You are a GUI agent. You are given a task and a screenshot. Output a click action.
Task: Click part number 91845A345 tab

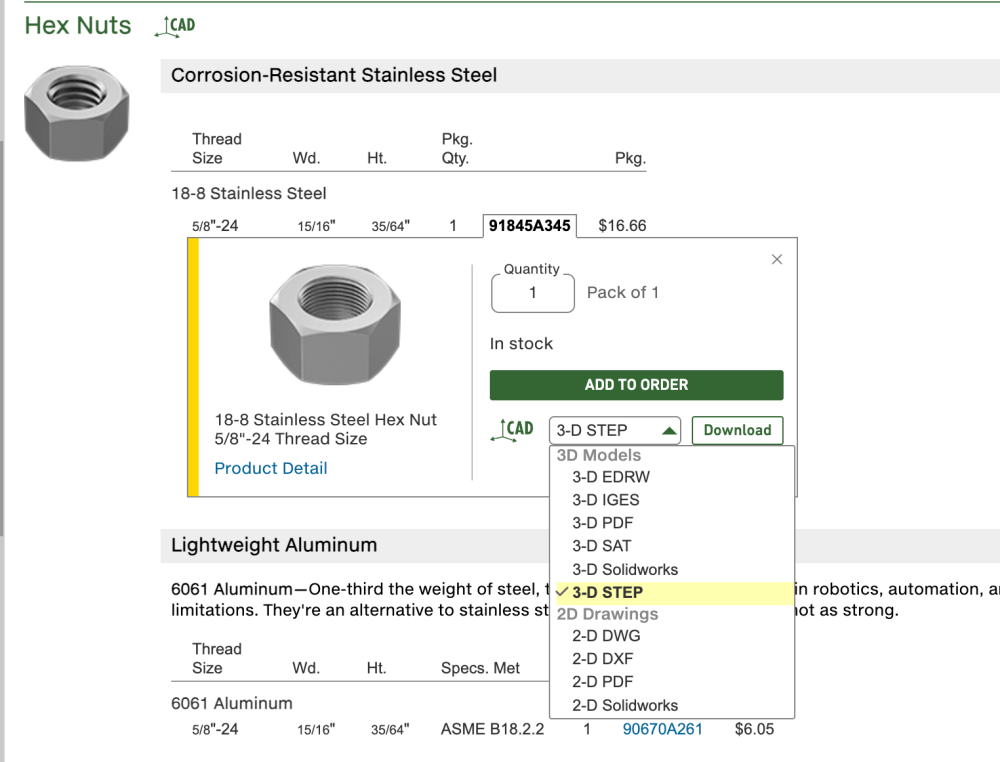(529, 226)
